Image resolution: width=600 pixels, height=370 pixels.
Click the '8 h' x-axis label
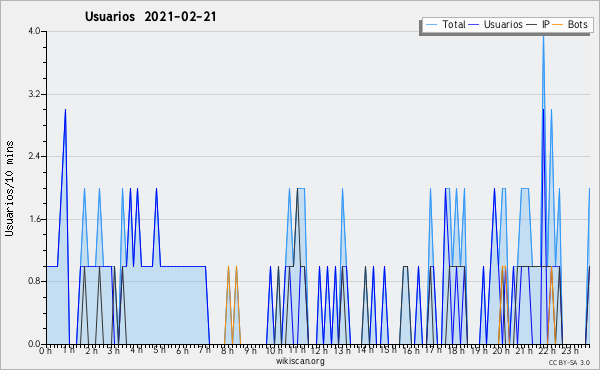pyautogui.click(x=227, y=351)
